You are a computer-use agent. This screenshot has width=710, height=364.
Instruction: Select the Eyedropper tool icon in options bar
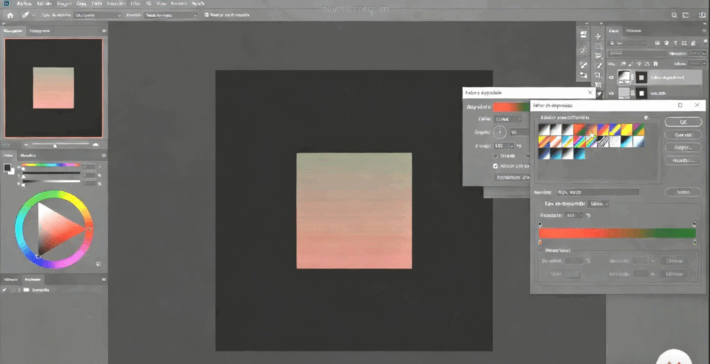[x=26, y=15]
